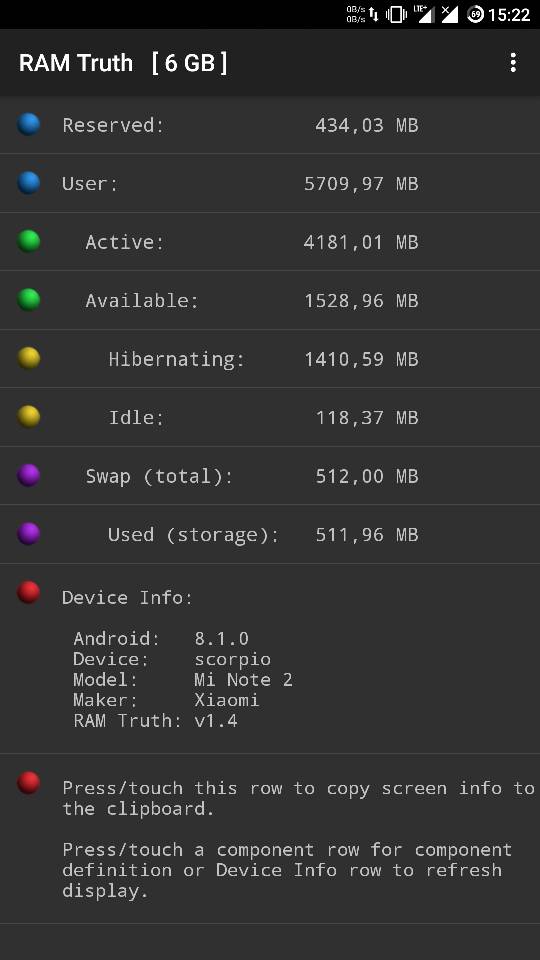Tap the battery indicator in status bar
This screenshot has width=540, height=960.
pyautogui.click(x=475, y=14)
